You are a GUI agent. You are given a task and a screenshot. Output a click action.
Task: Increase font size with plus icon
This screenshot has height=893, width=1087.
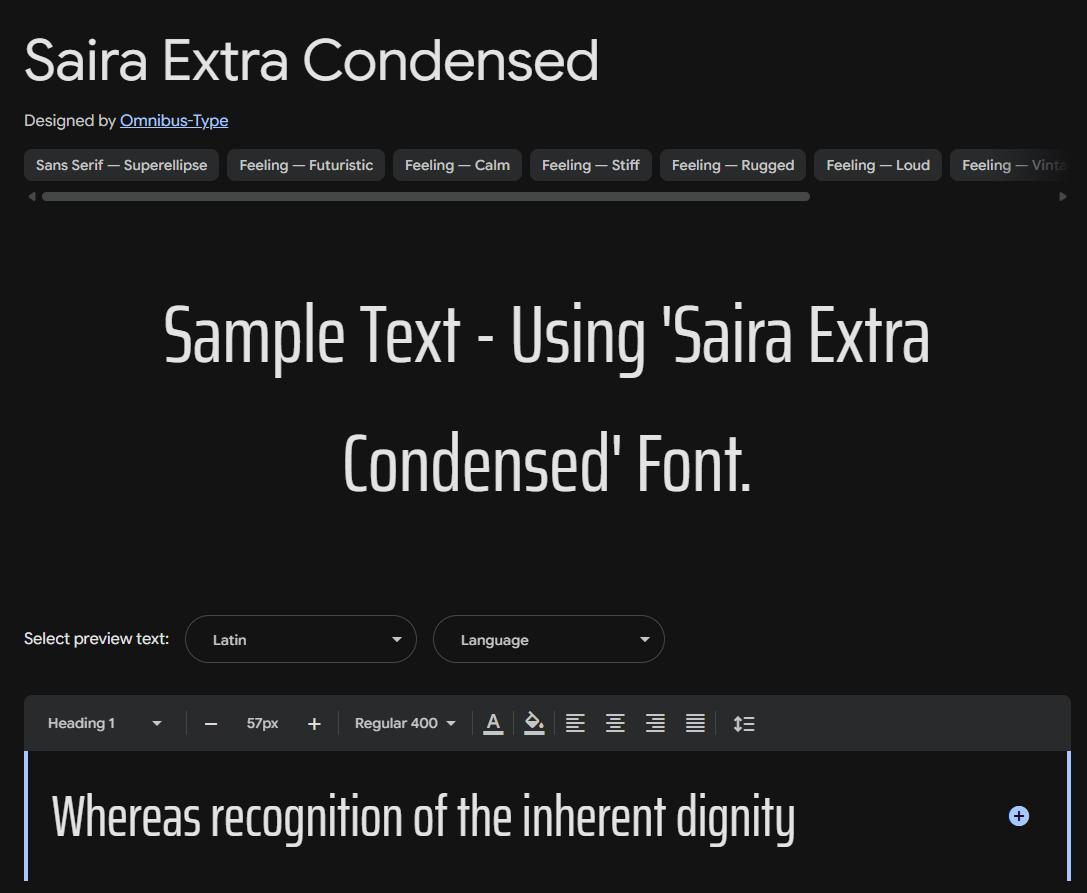(x=314, y=724)
